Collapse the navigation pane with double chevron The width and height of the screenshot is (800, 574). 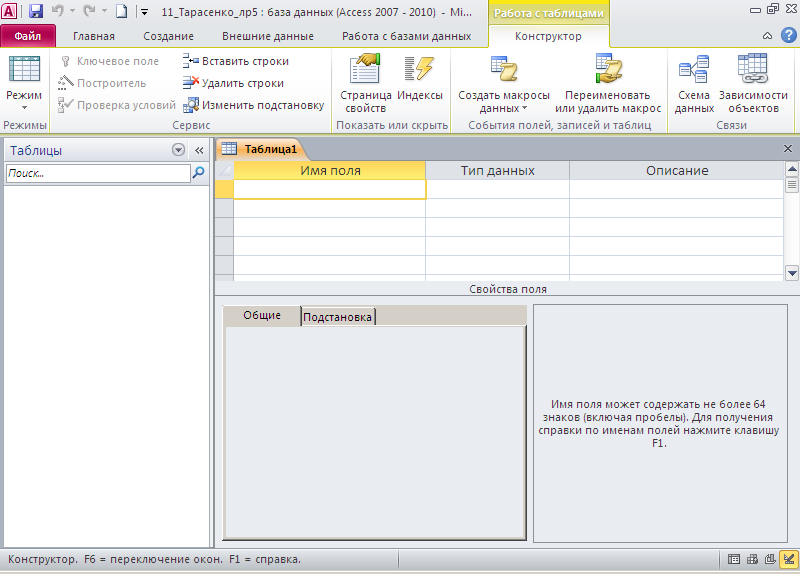coord(199,150)
